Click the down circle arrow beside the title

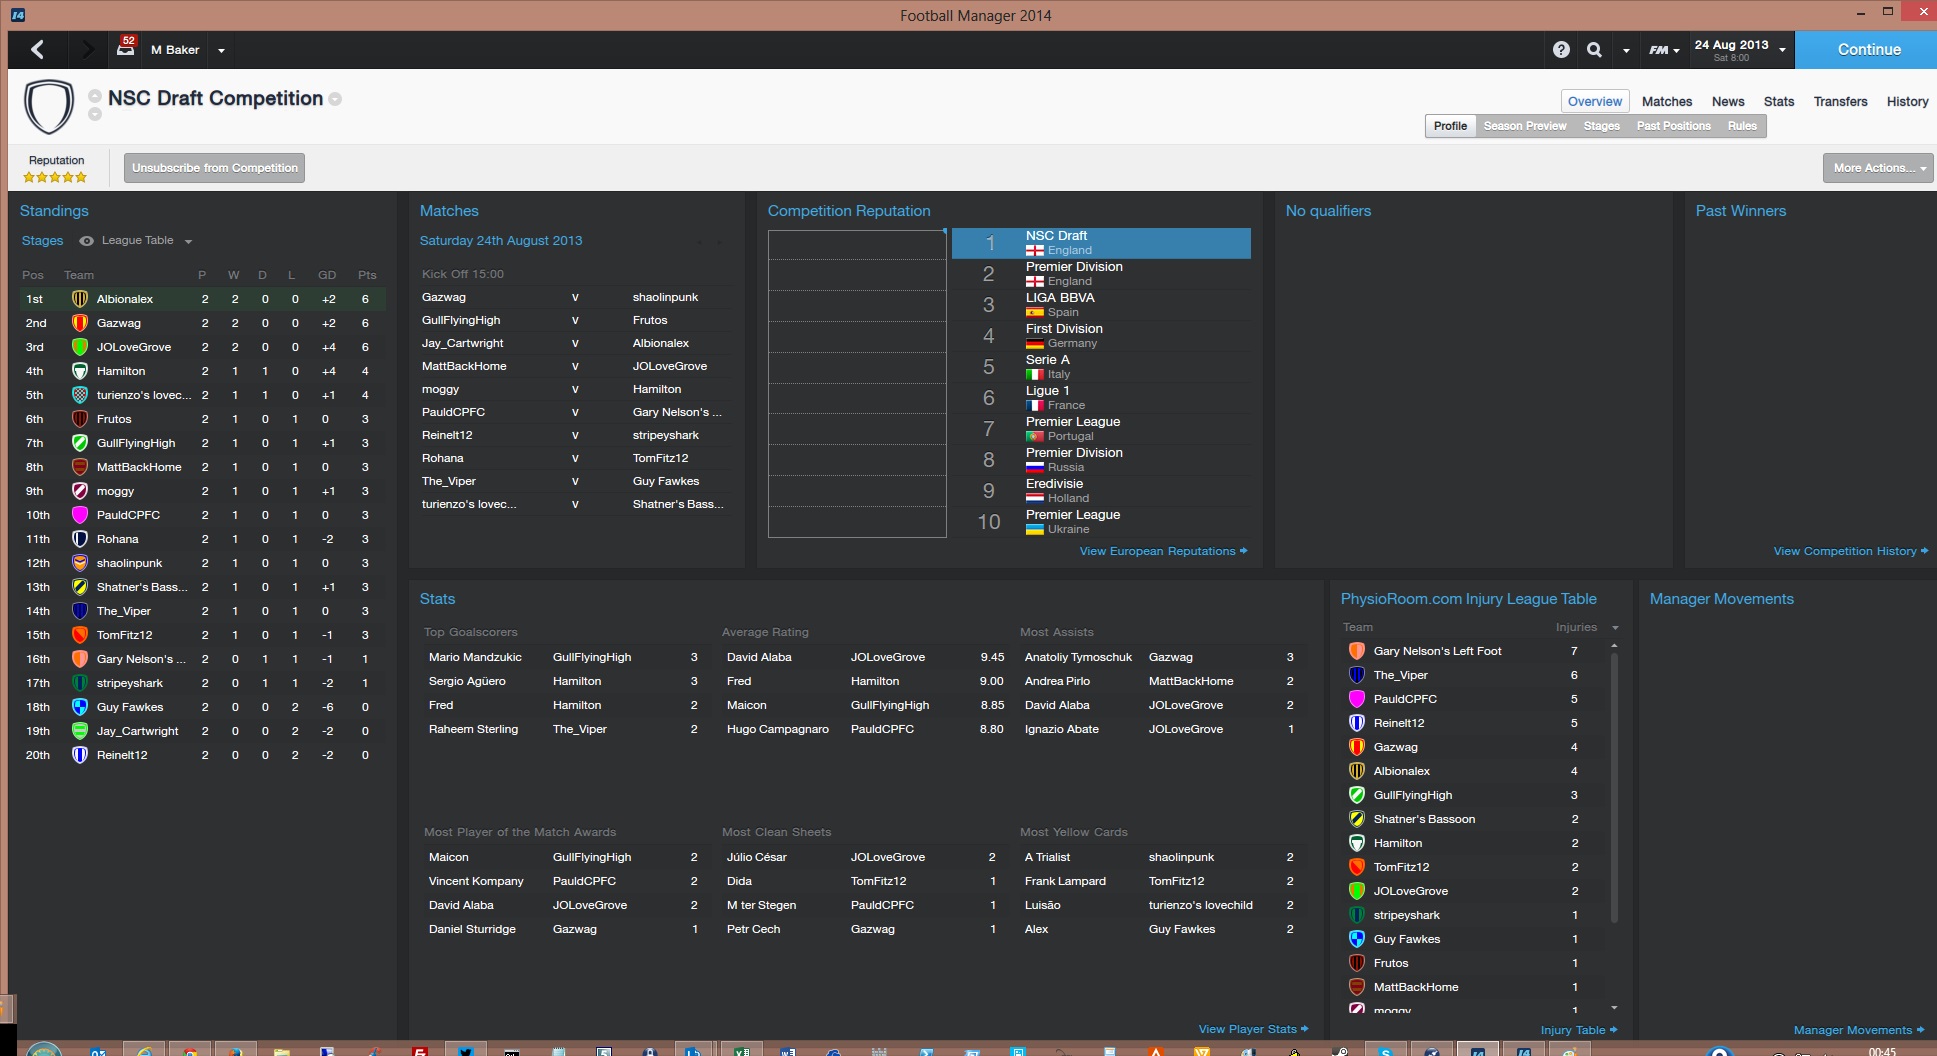click(x=95, y=114)
